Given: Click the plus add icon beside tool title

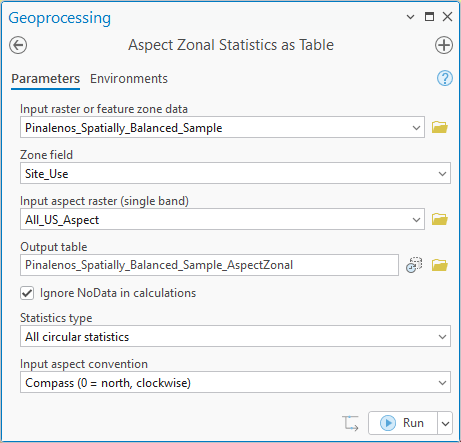Looking at the screenshot, I should (444, 45).
